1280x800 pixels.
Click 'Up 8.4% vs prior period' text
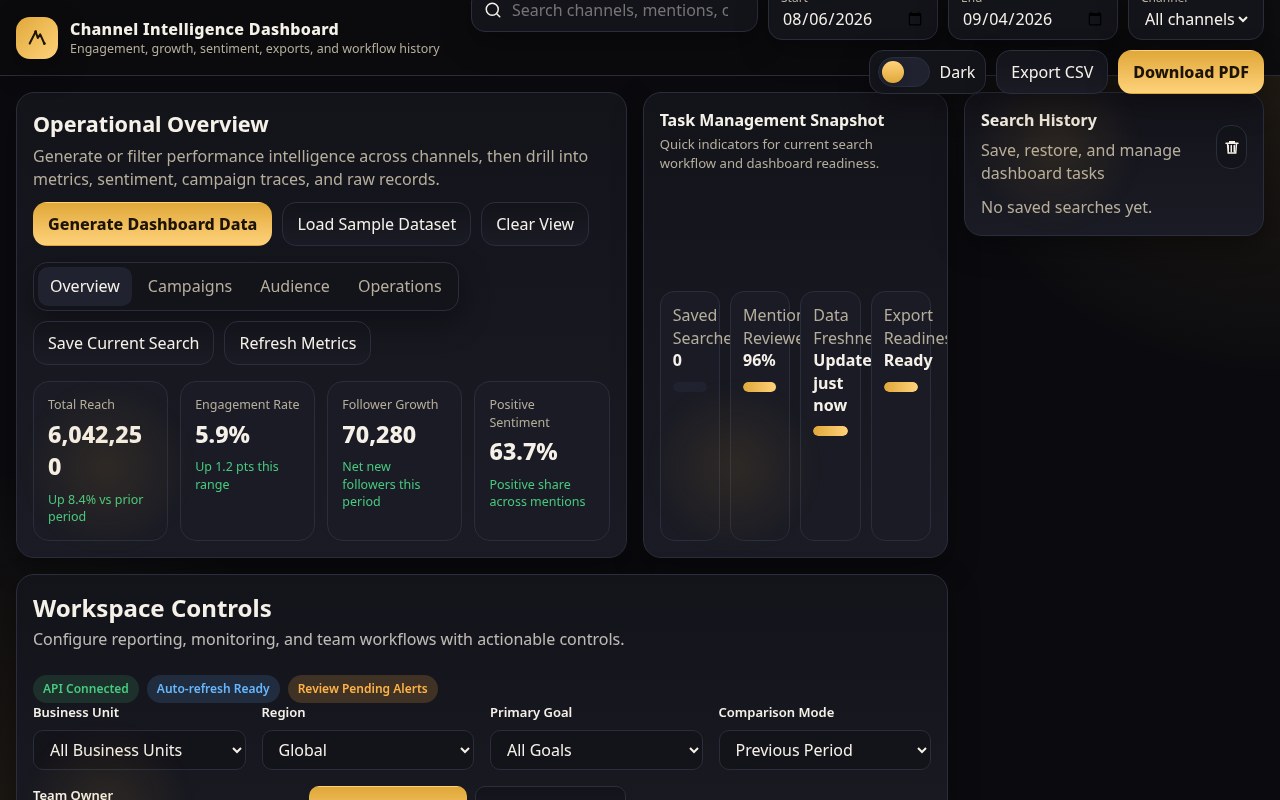tap(96, 508)
